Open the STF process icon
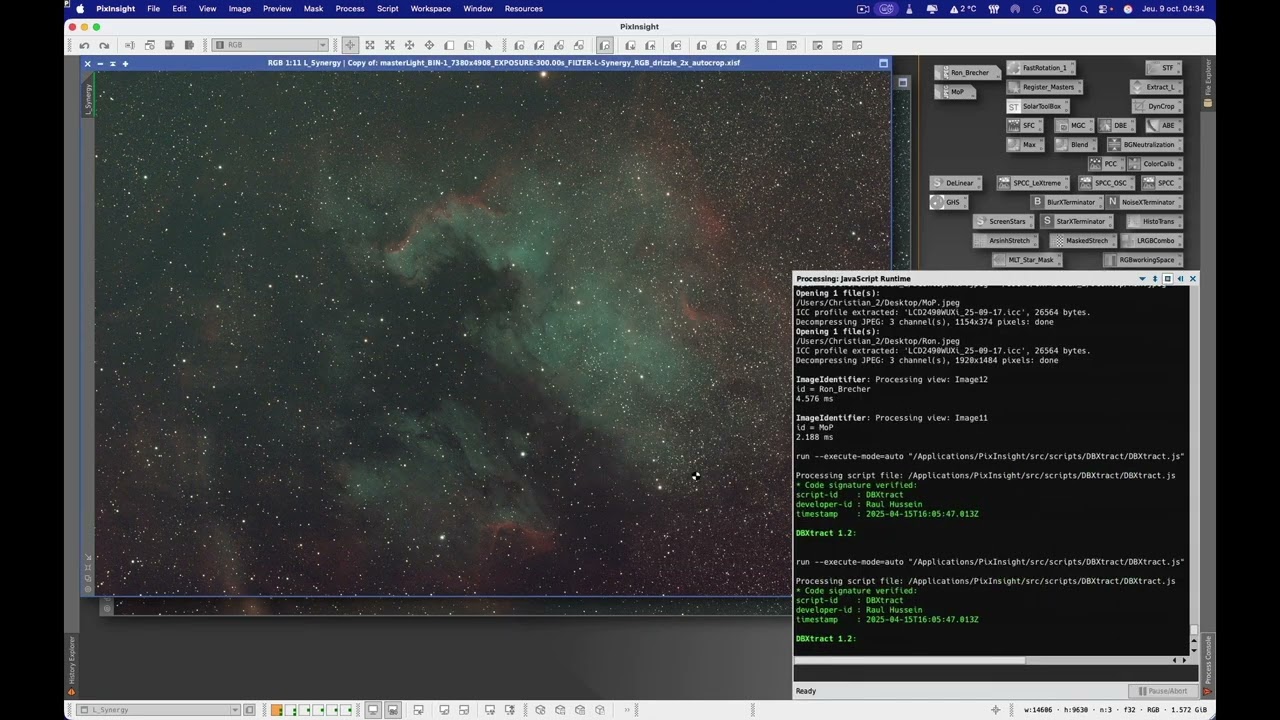The image size is (1280, 720). (1163, 68)
